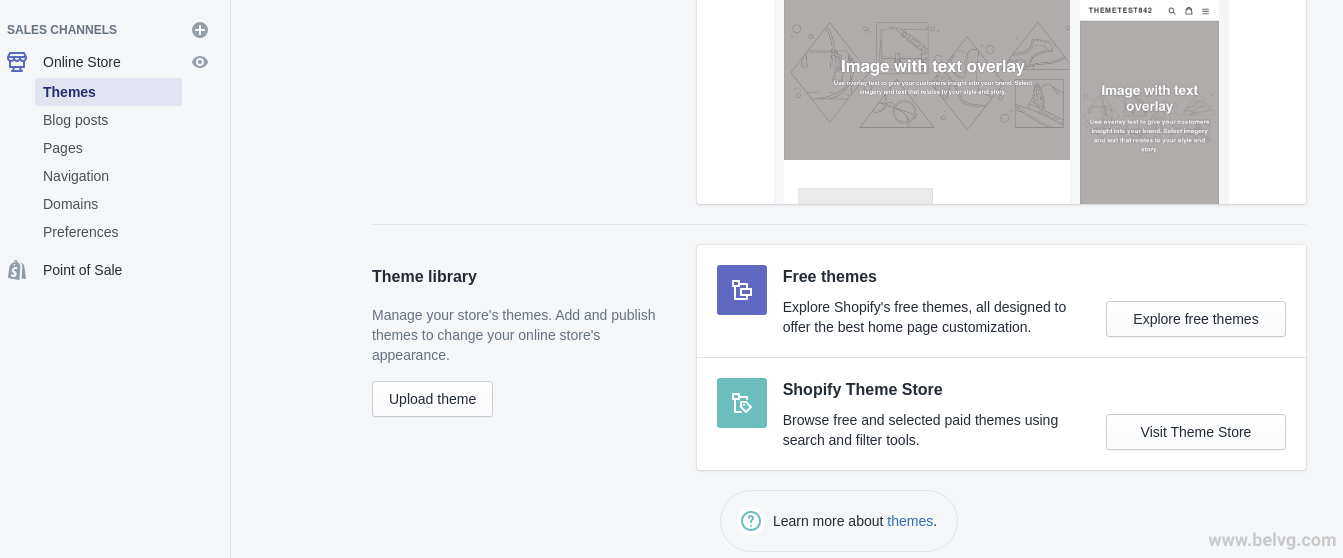The image size is (1343, 558).
Task: Open Domains settings
Action: tap(70, 204)
